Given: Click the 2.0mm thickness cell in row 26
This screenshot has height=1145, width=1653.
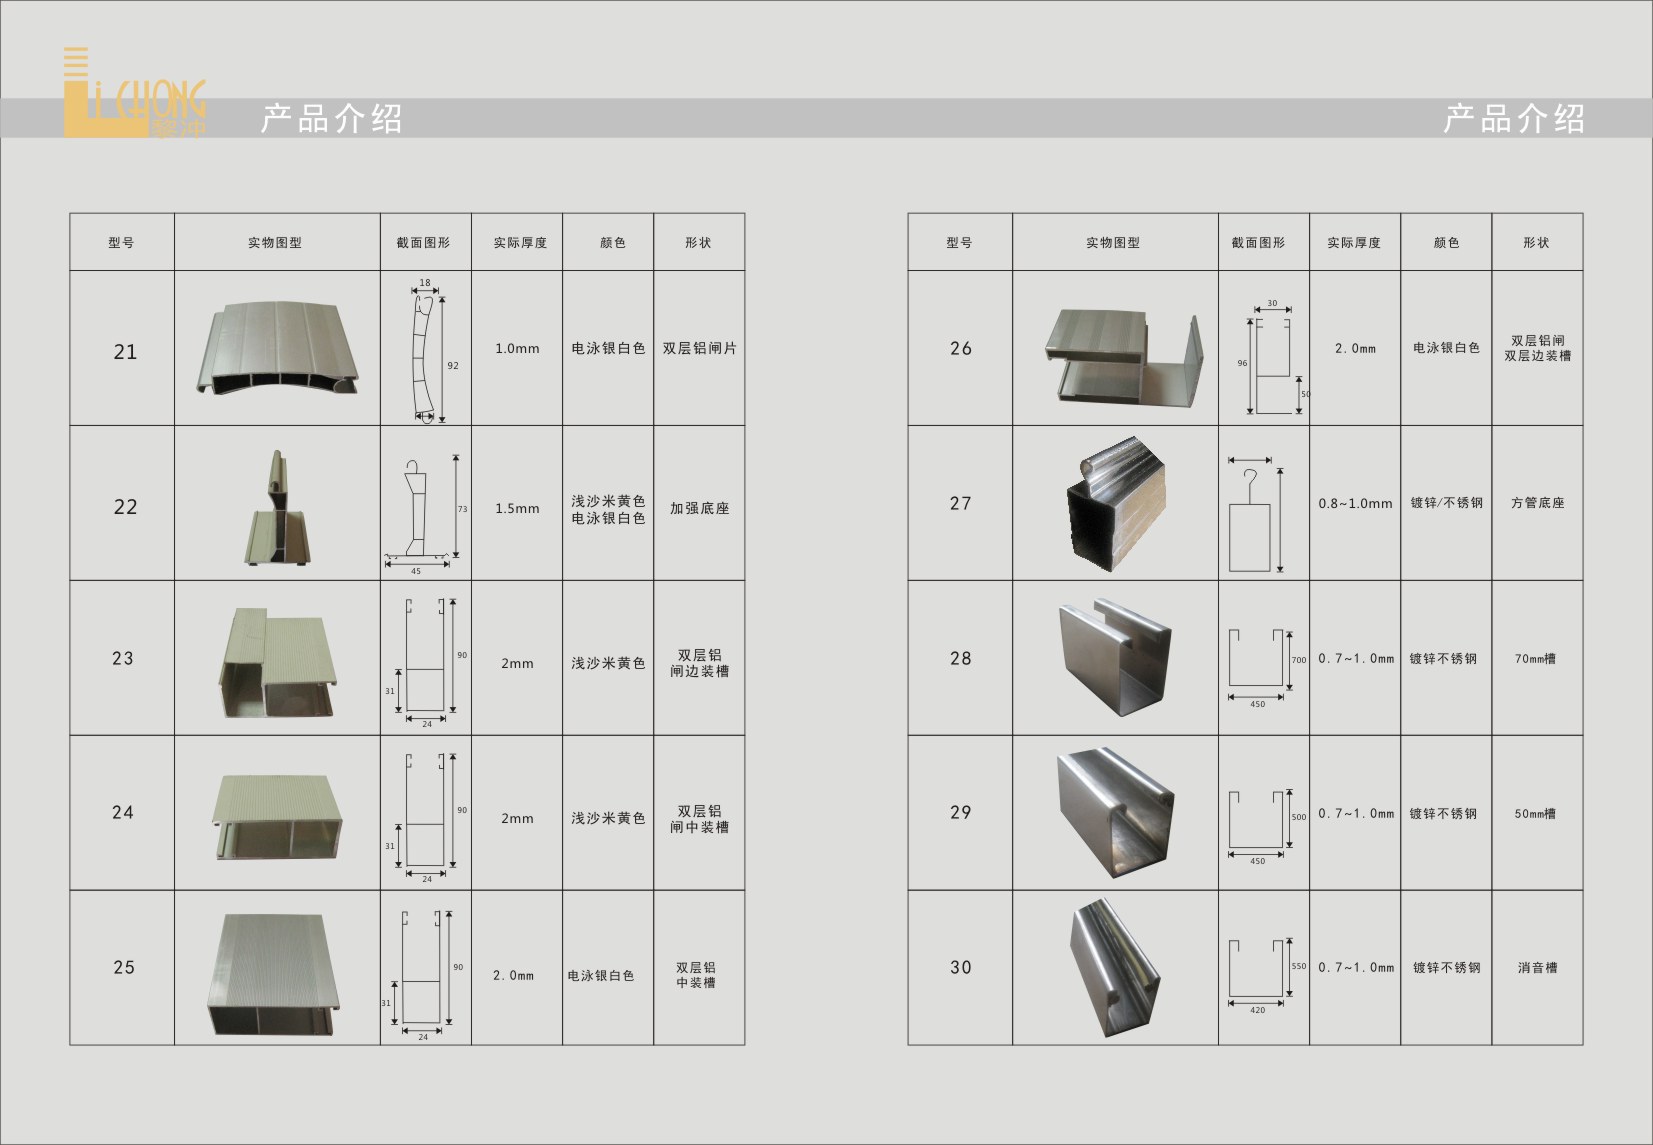Looking at the screenshot, I should click(1355, 348).
